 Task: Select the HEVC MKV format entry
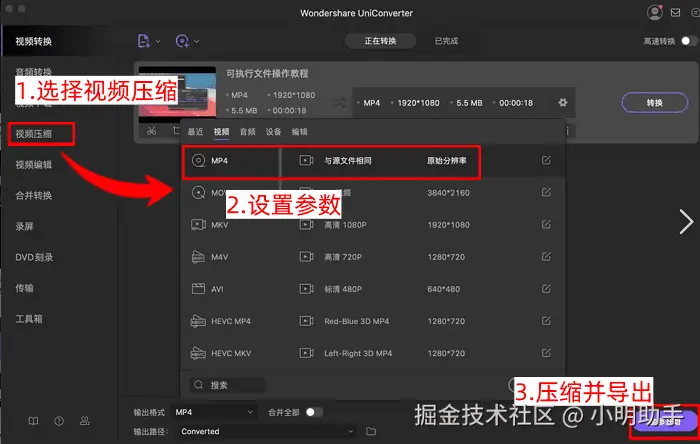pos(231,353)
